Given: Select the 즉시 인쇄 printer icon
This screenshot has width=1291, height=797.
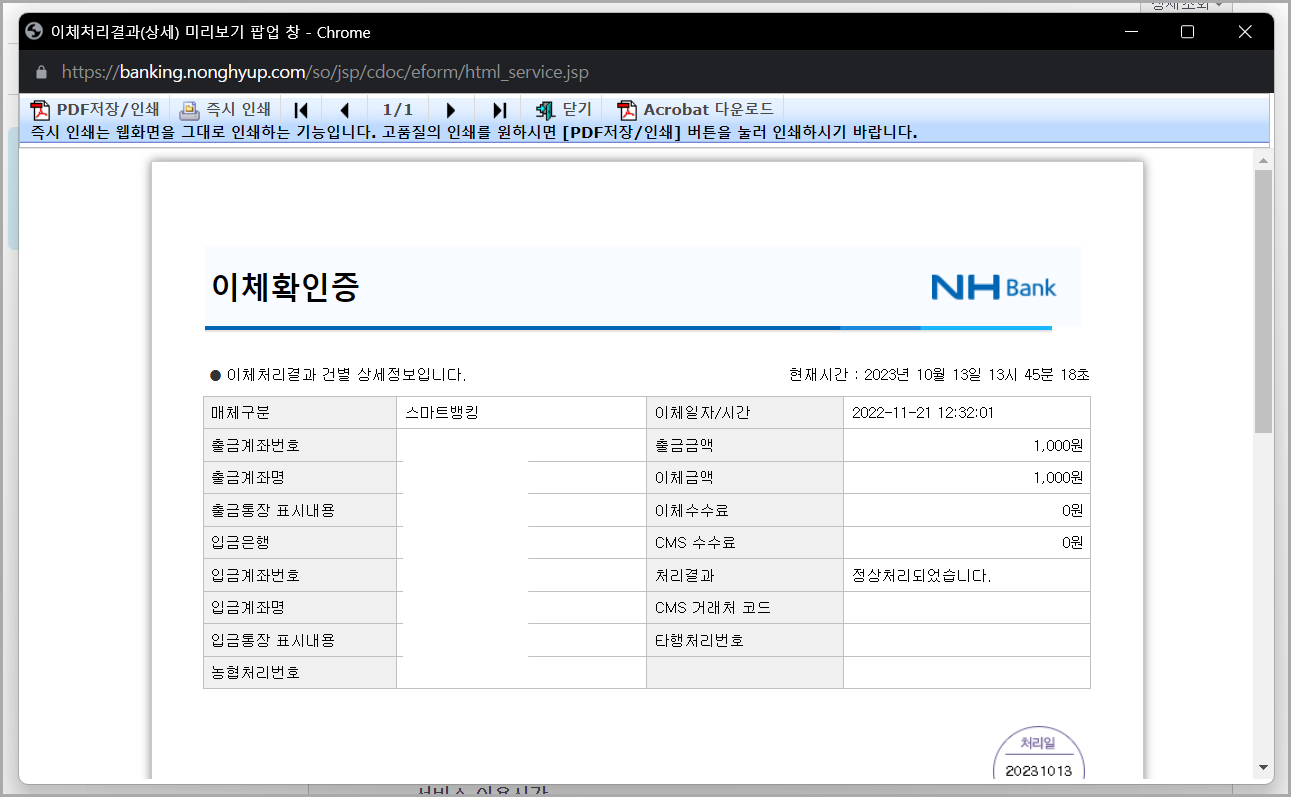Looking at the screenshot, I should 189,109.
